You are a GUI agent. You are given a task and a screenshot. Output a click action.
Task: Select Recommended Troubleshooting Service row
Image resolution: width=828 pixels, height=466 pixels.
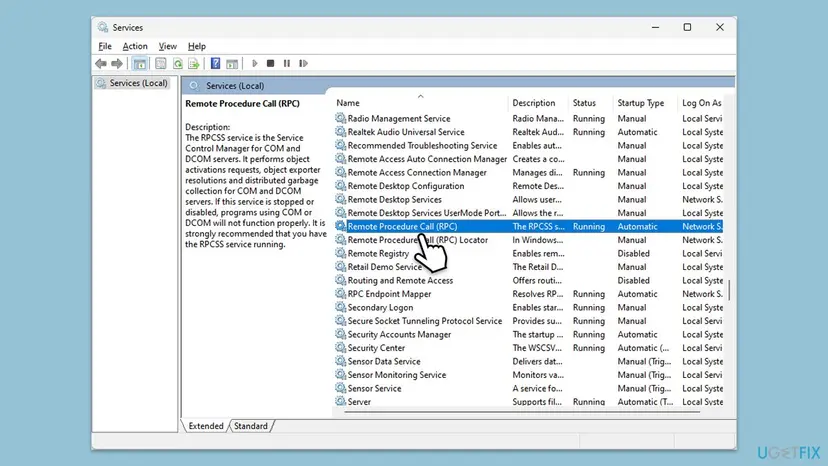tap(529, 145)
